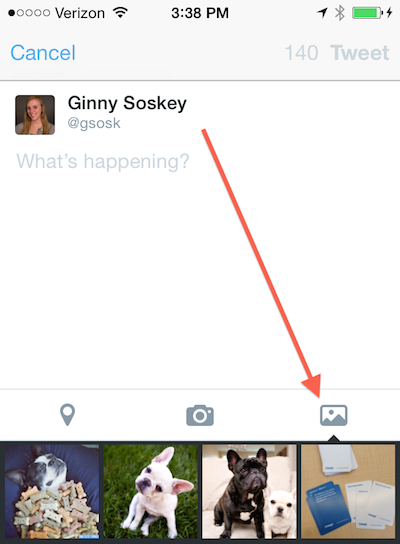Select white puppy on grass photo
Screen dimensions: 400x544
[151, 492]
